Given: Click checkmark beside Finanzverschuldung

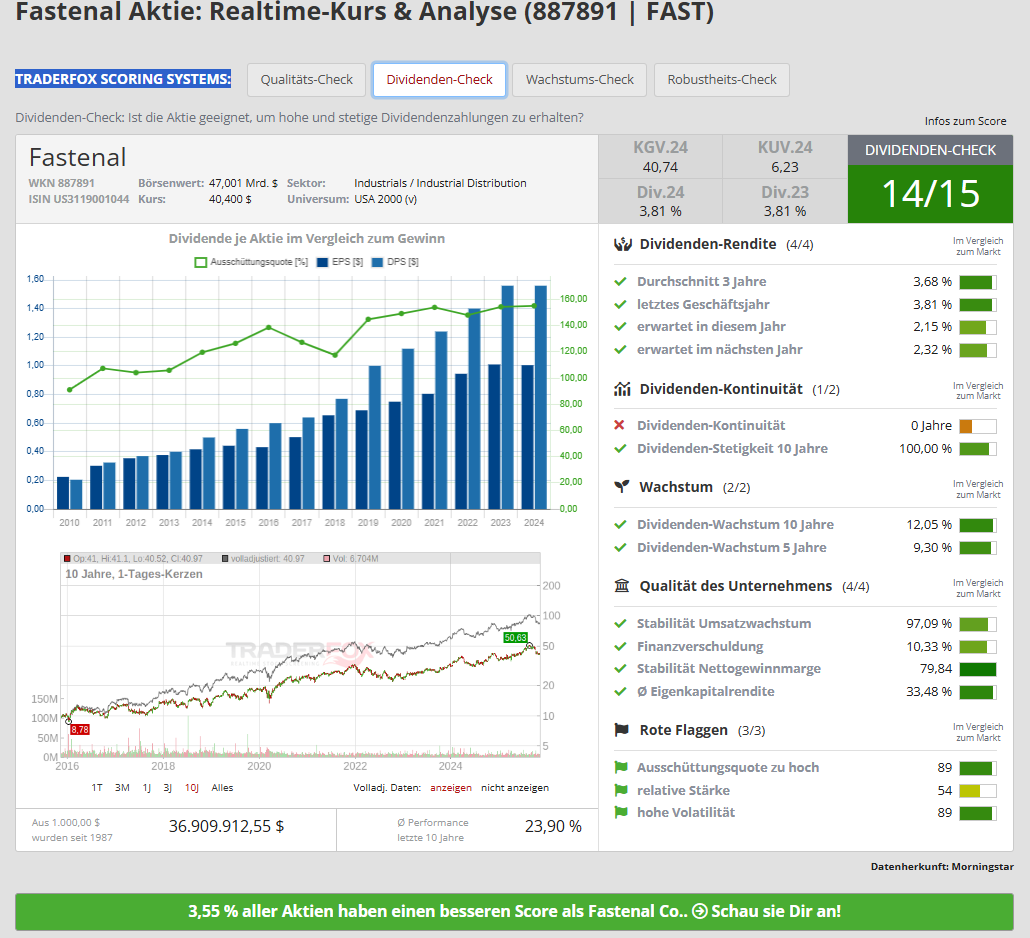Looking at the screenshot, I should point(620,646).
